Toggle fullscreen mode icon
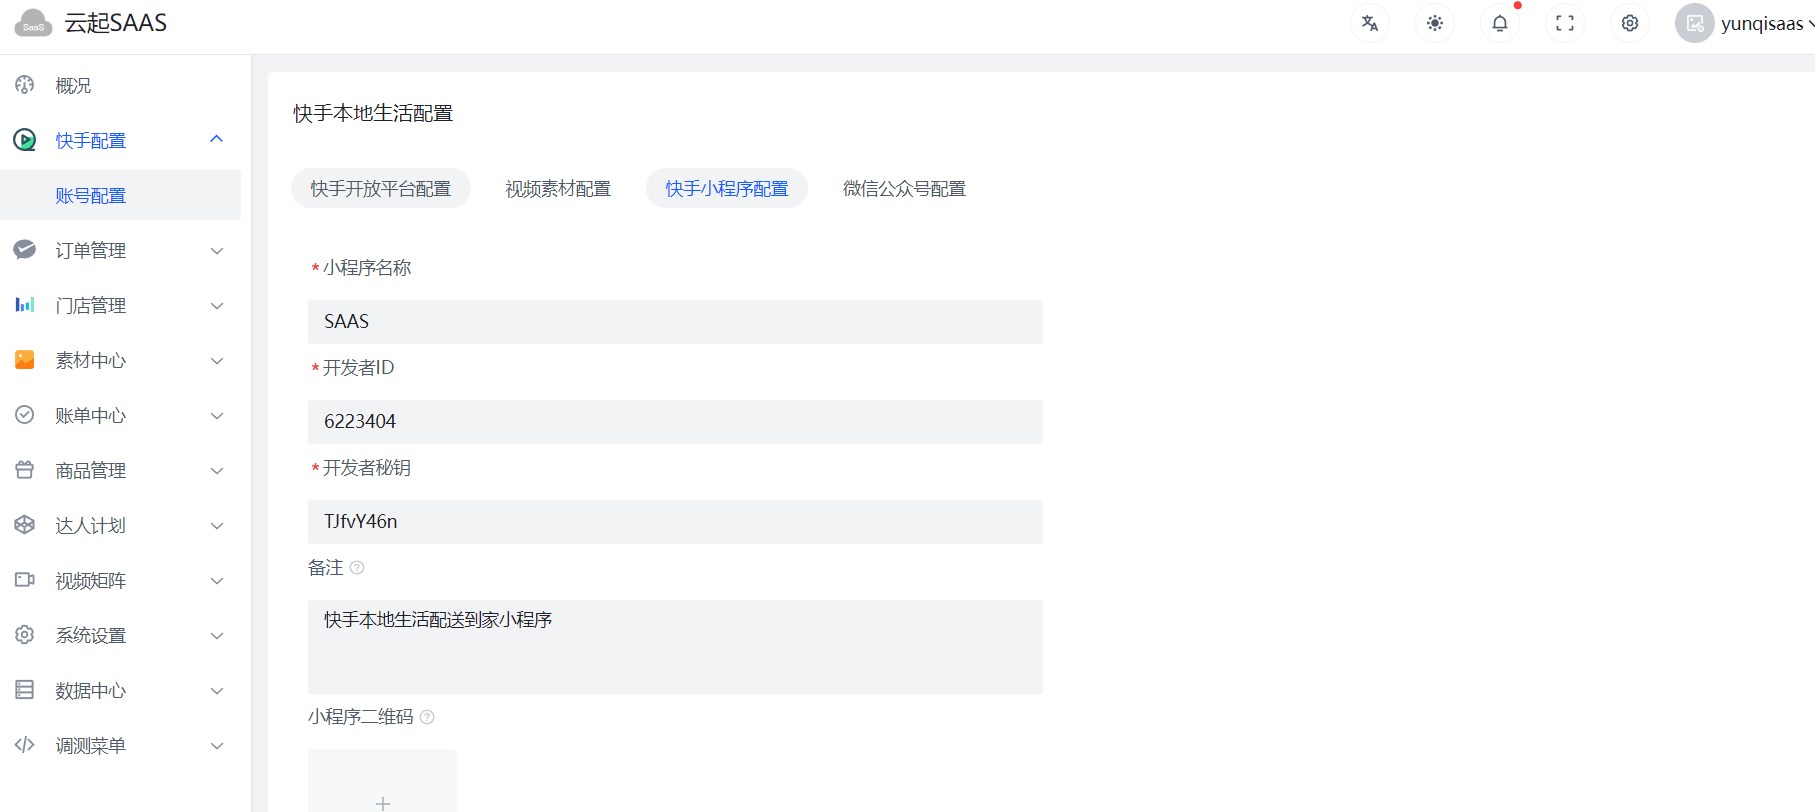This screenshot has width=1815, height=812. tap(1565, 23)
